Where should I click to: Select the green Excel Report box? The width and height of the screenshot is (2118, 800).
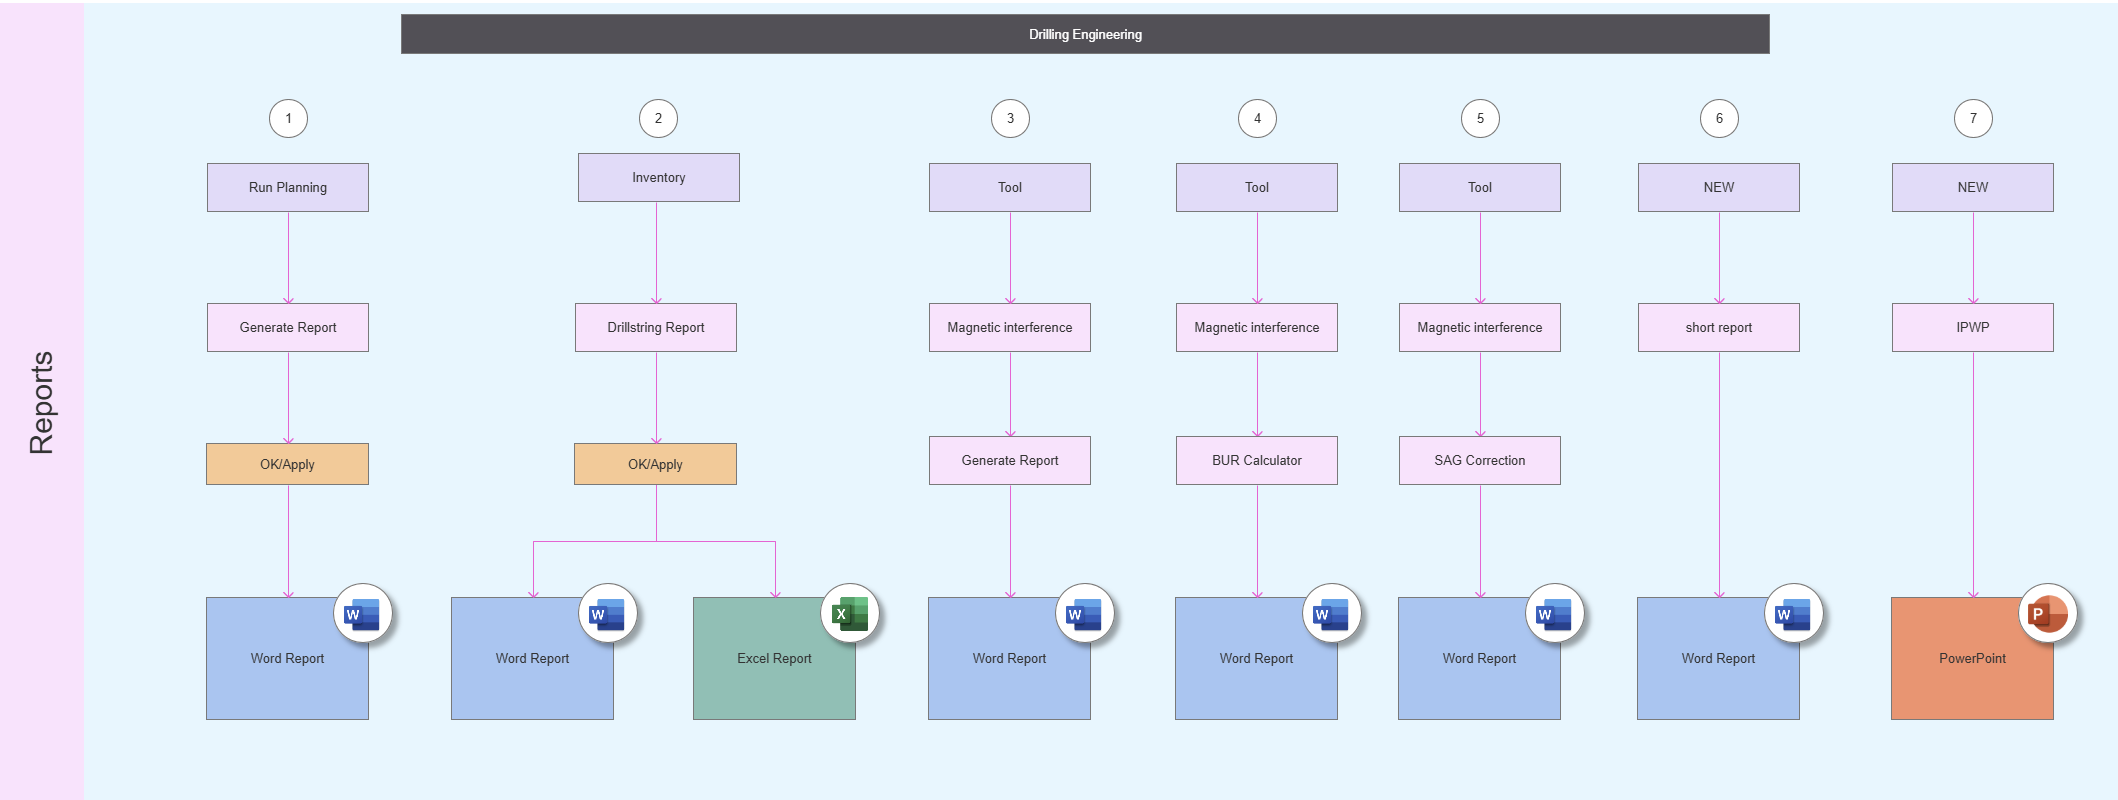[774, 658]
